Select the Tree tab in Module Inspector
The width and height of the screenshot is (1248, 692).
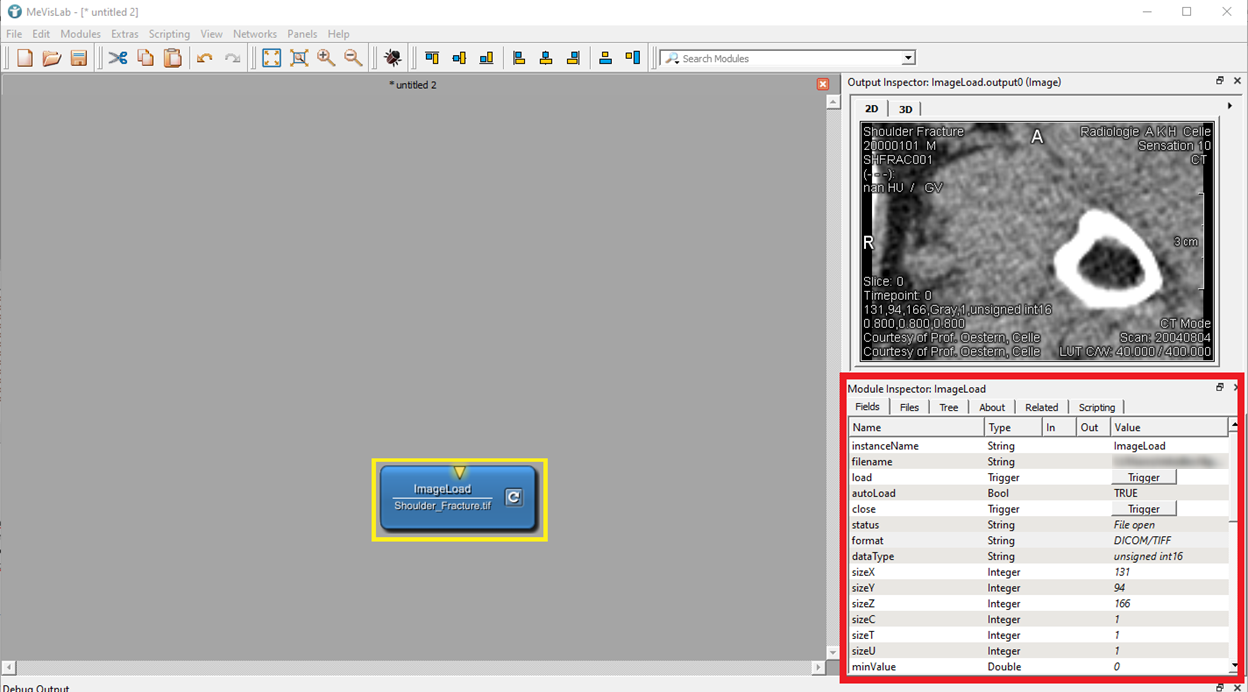[x=948, y=407]
